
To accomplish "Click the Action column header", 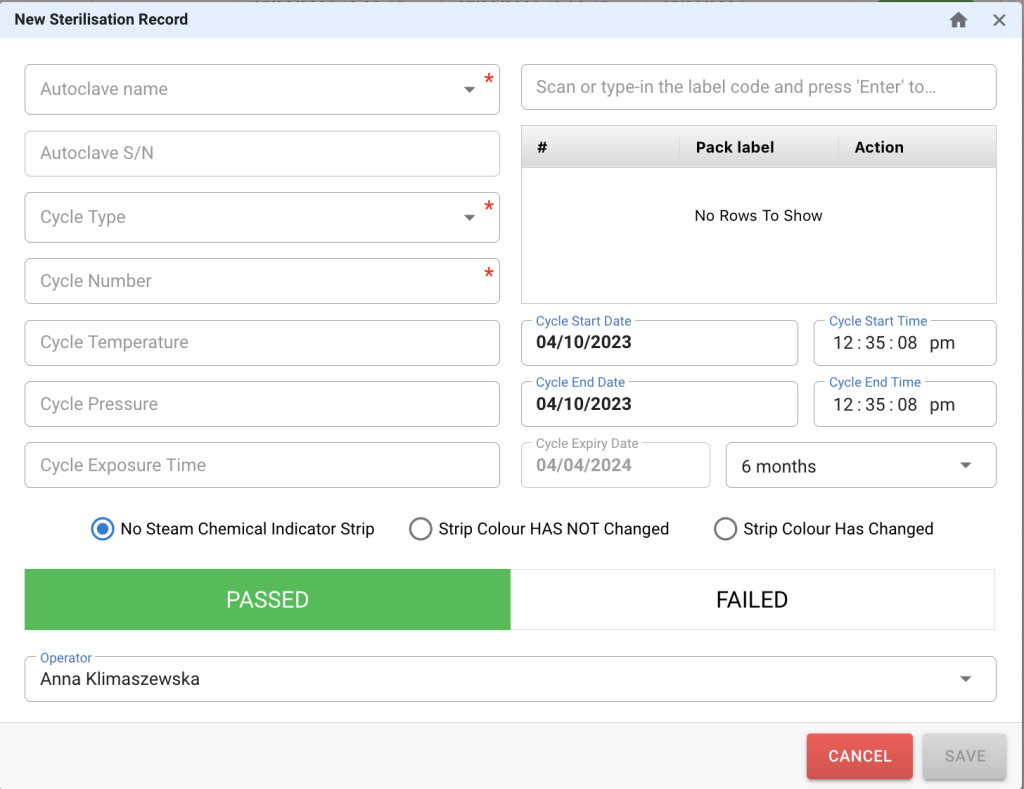I will click(879, 147).
